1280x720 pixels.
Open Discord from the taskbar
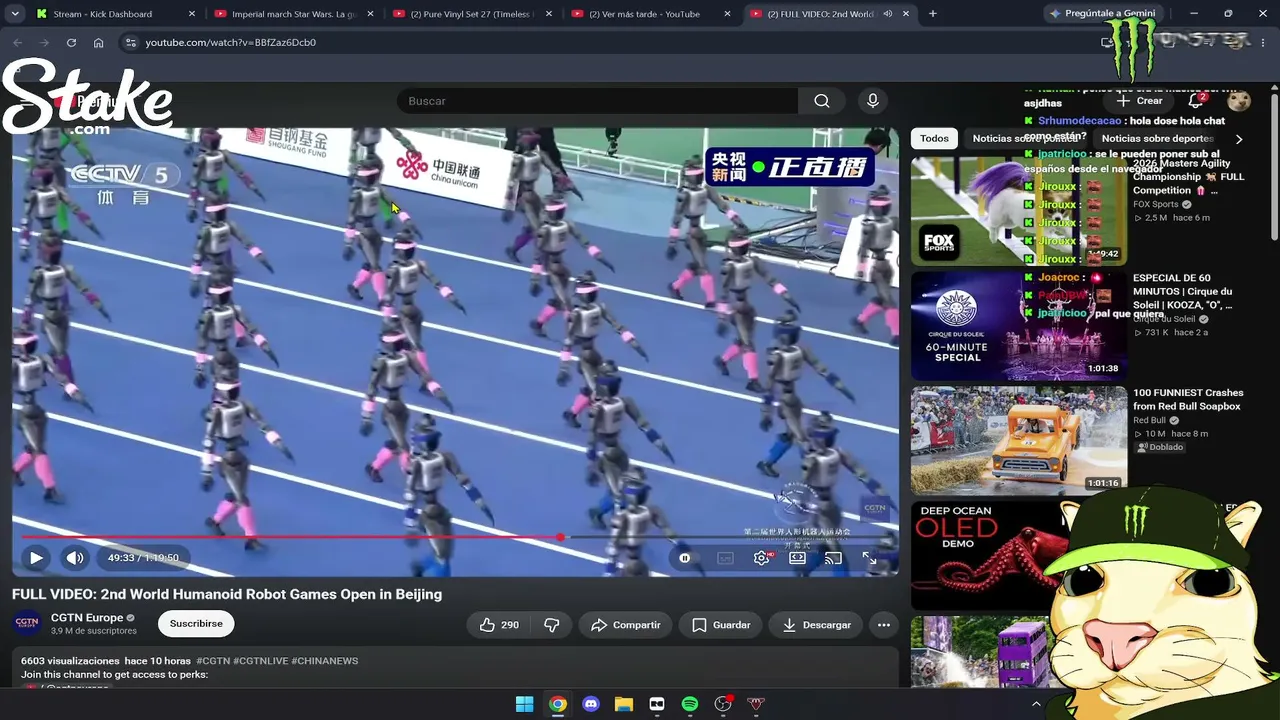pyautogui.click(x=591, y=704)
